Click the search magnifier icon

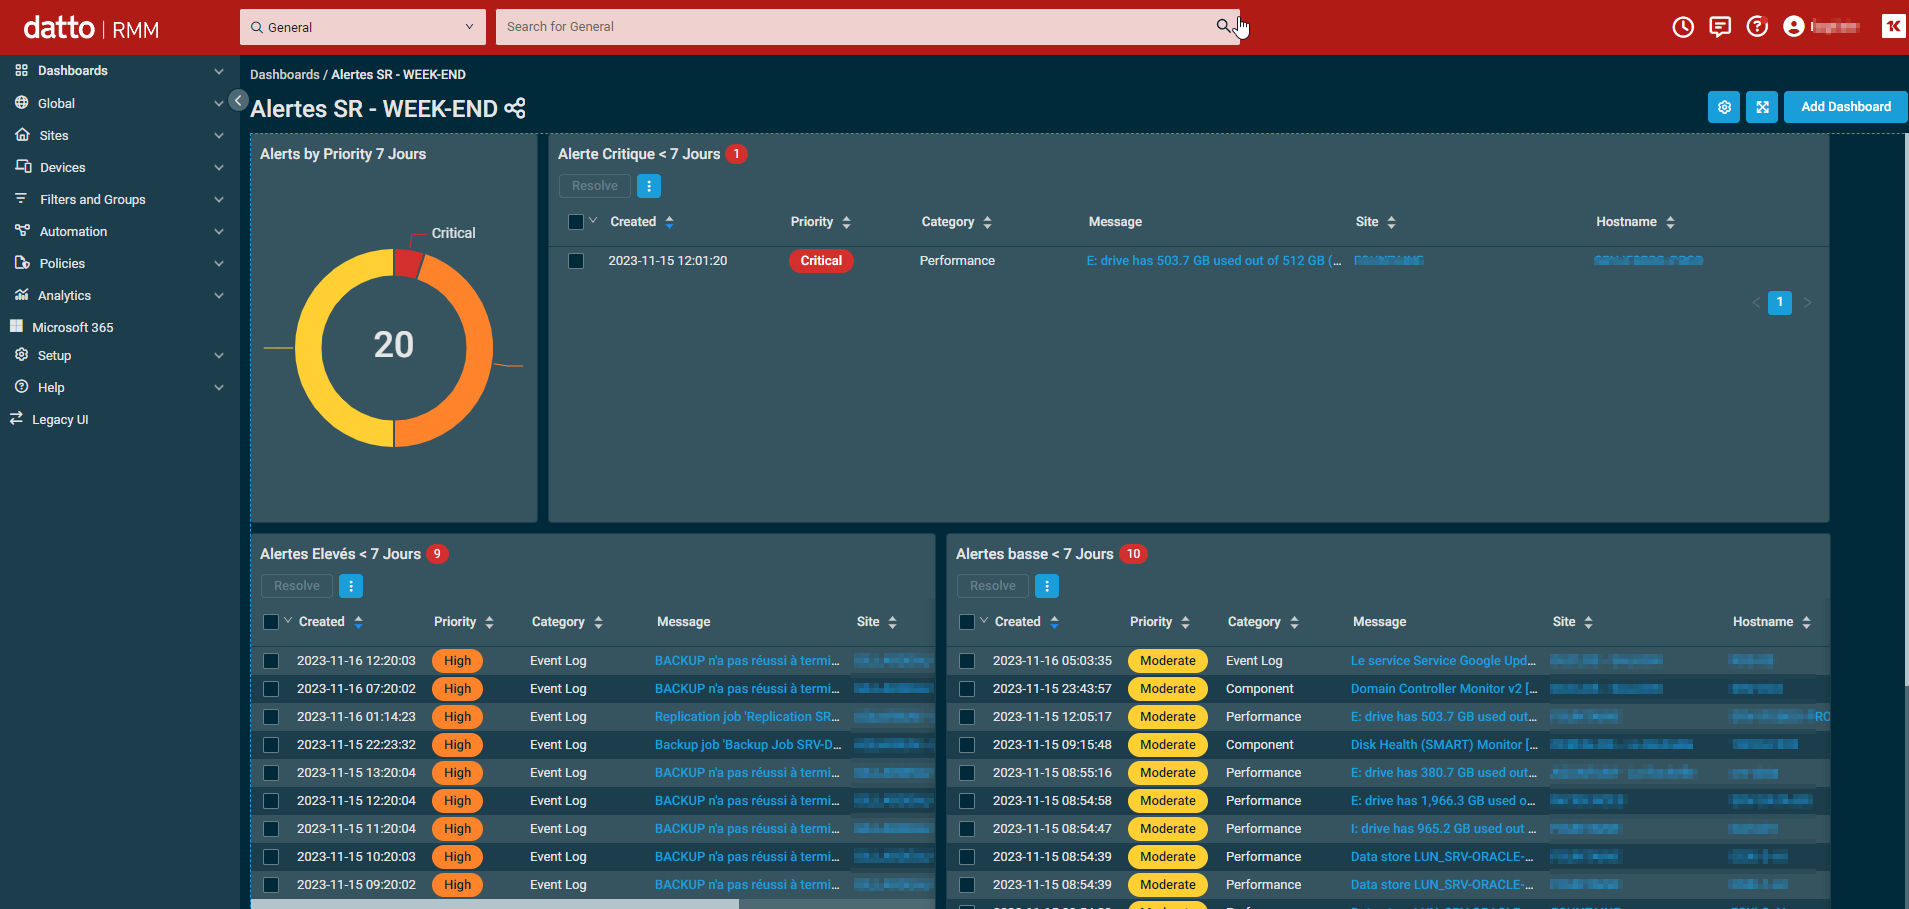tap(1223, 27)
